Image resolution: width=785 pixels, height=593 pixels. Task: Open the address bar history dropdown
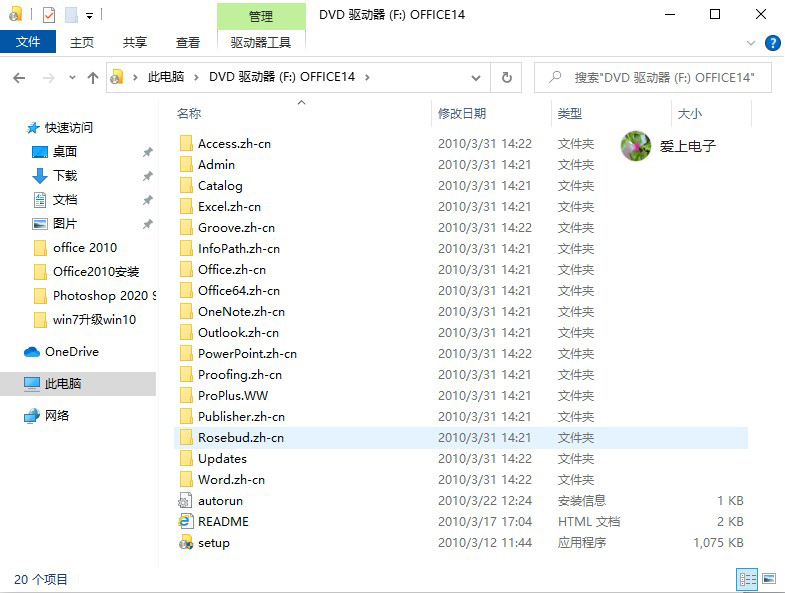pyautogui.click(x=476, y=78)
